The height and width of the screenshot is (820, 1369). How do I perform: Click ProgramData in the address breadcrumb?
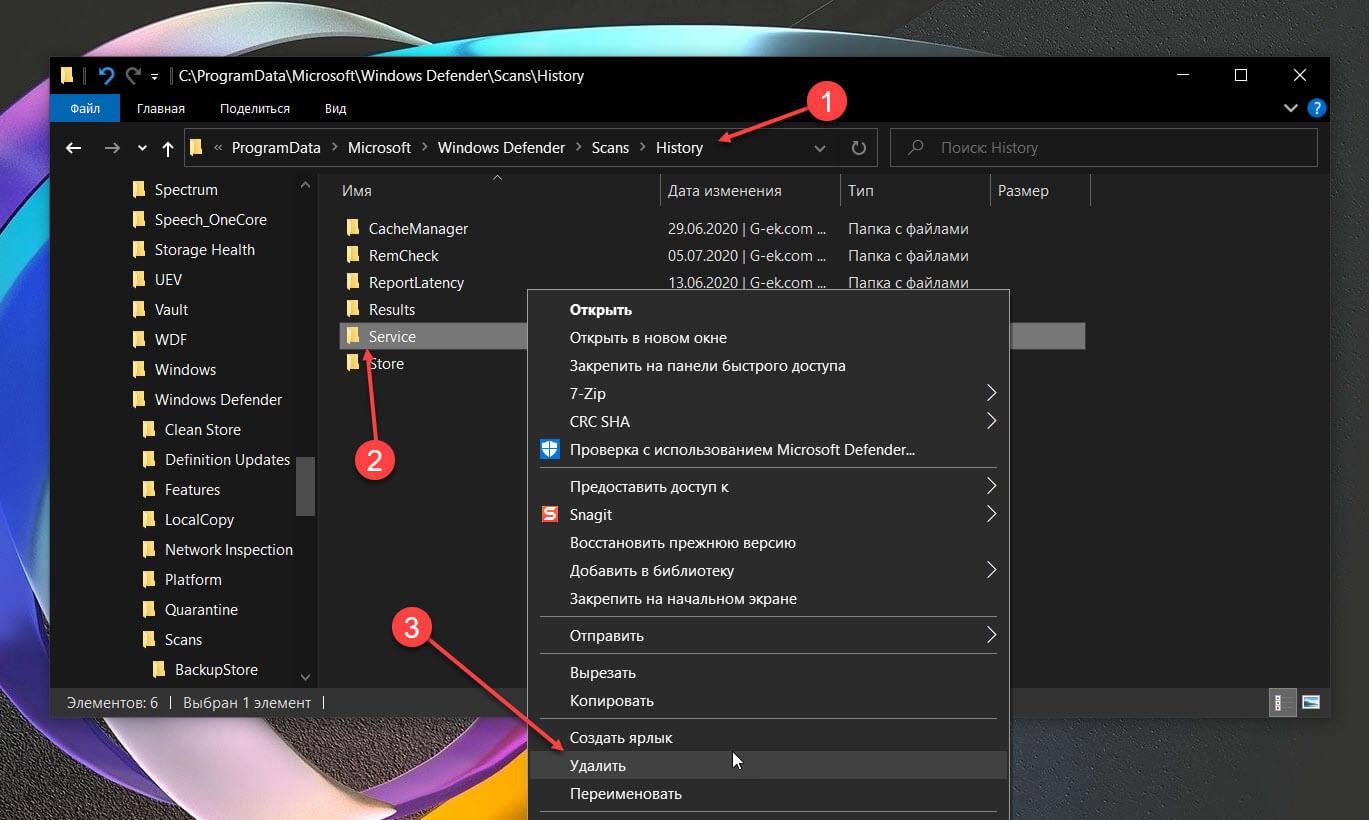click(x=276, y=147)
